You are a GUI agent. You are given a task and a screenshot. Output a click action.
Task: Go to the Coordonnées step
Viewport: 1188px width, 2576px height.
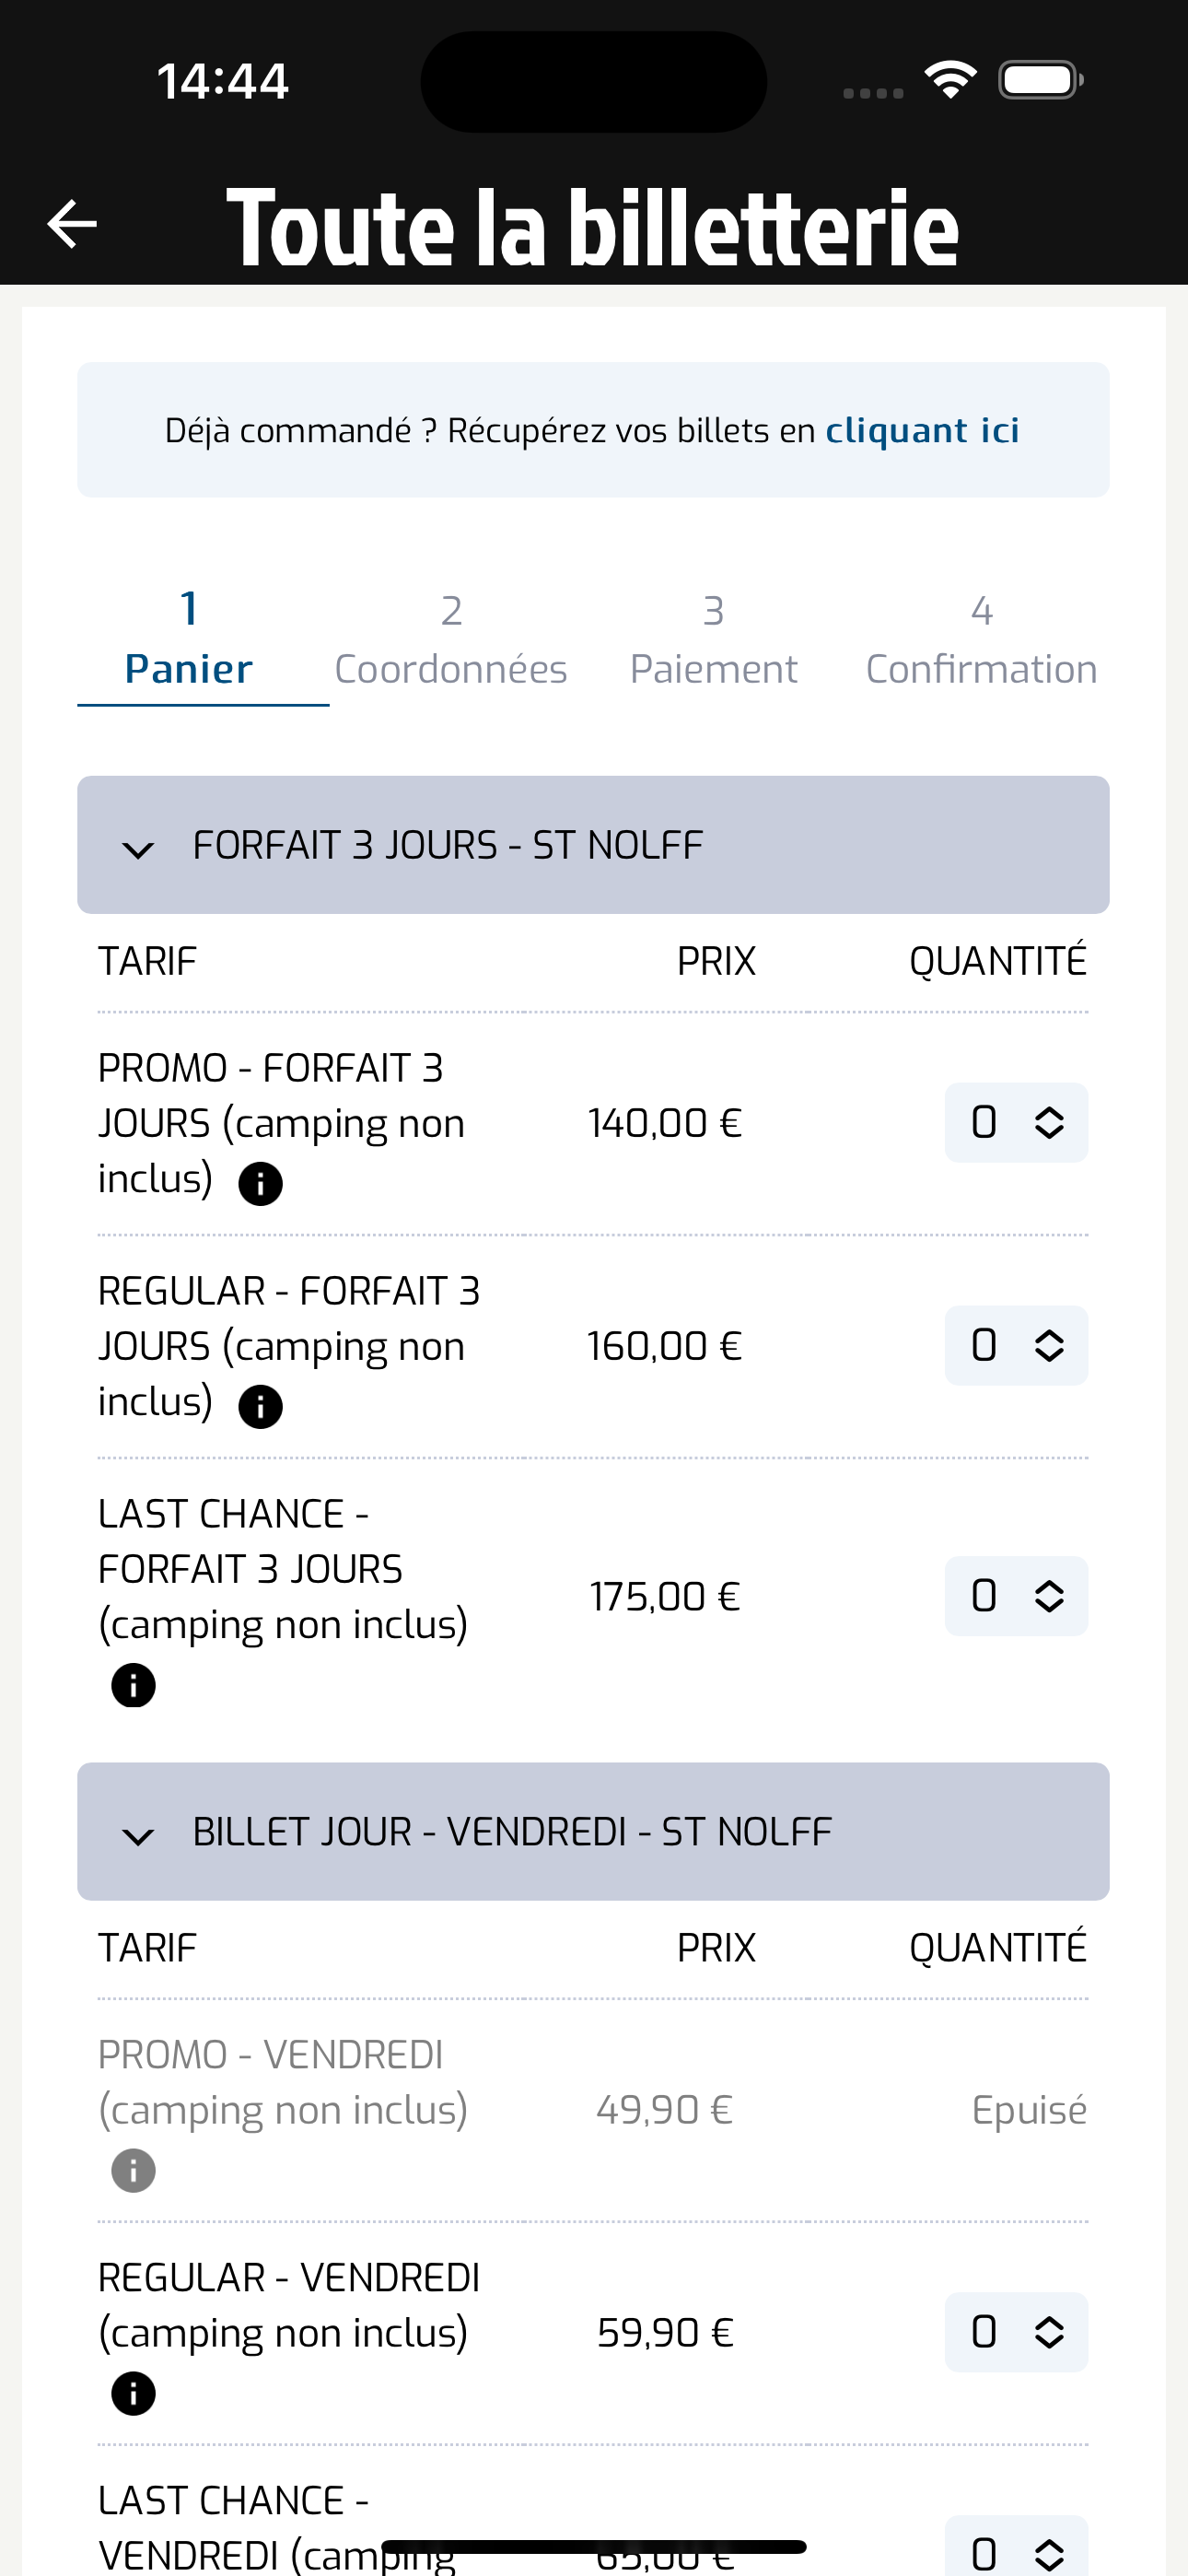[451, 640]
